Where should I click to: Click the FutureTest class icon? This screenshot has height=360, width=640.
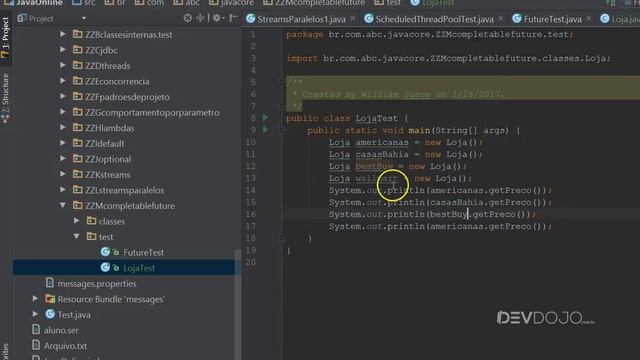pos(105,252)
